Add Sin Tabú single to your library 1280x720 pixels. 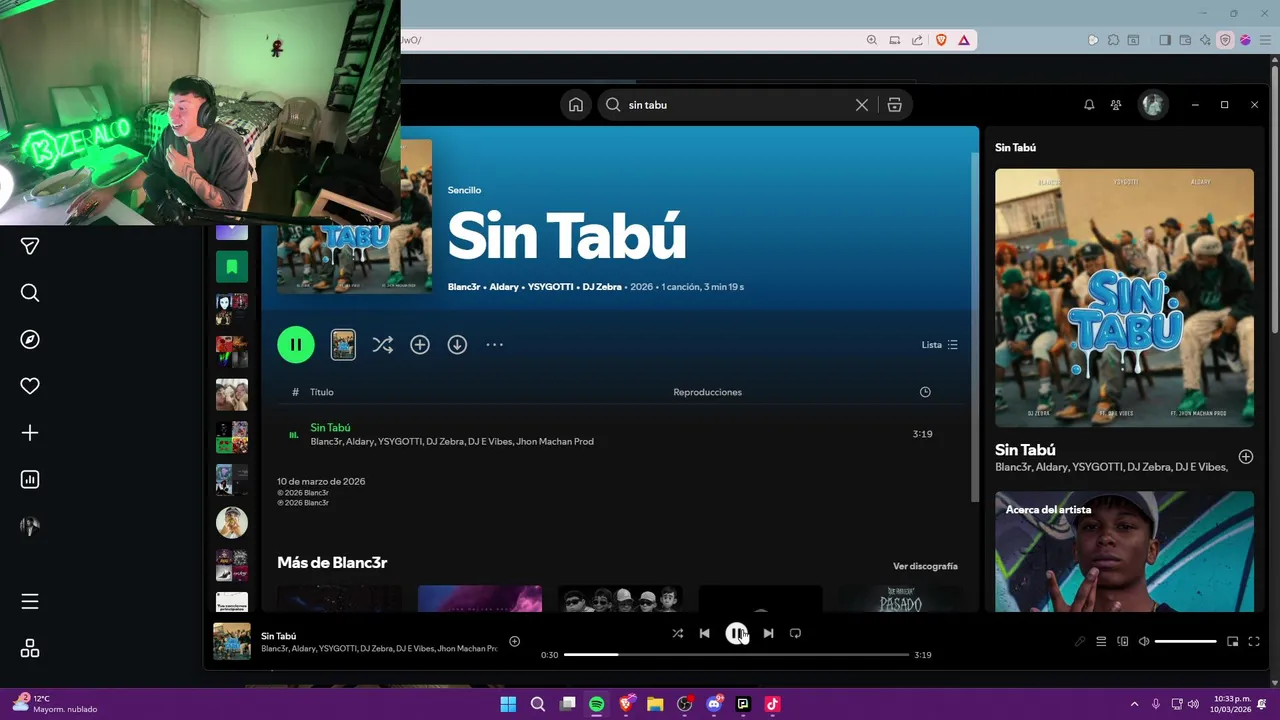pos(420,344)
